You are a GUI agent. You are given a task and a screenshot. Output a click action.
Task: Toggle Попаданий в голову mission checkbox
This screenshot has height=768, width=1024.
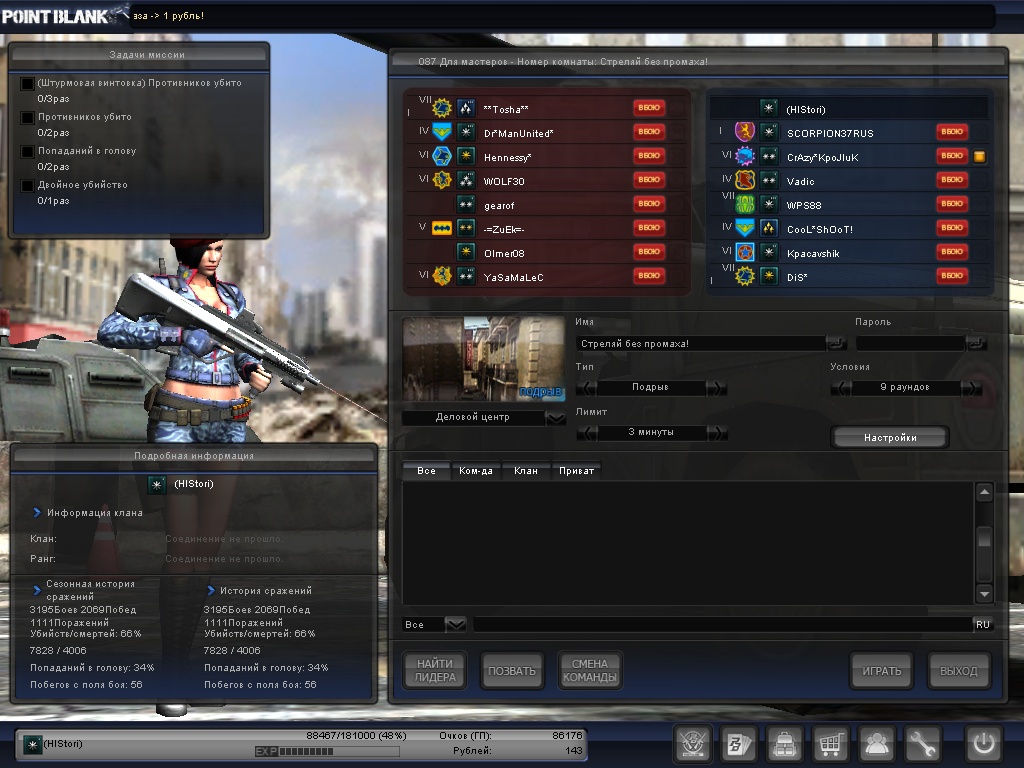pyautogui.click(x=27, y=152)
